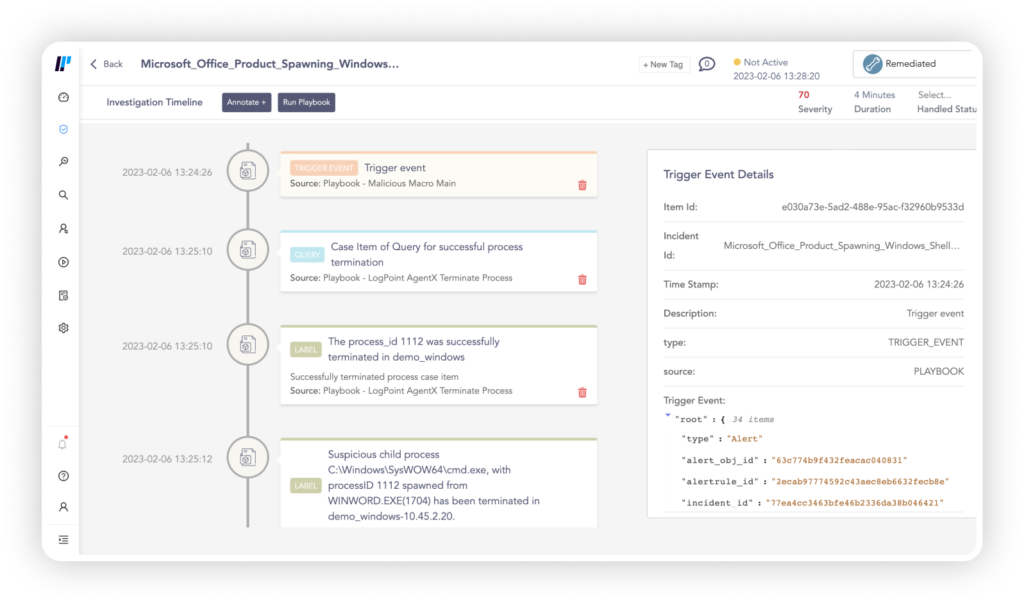Viewport: 1024px width, 603px height.
Task: Click the source value PLAYBOOK
Action: tap(938, 371)
